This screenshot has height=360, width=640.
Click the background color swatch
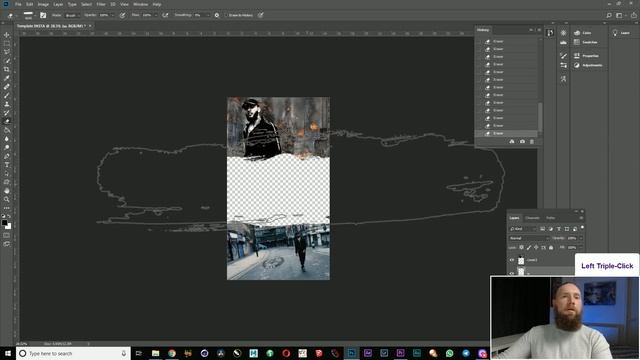(x=8, y=226)
